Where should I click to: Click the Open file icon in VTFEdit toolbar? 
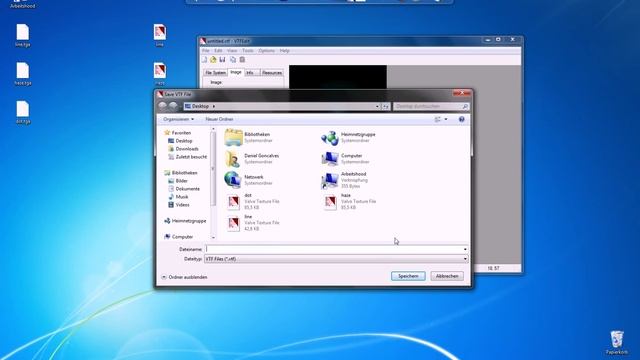(213, 60)
